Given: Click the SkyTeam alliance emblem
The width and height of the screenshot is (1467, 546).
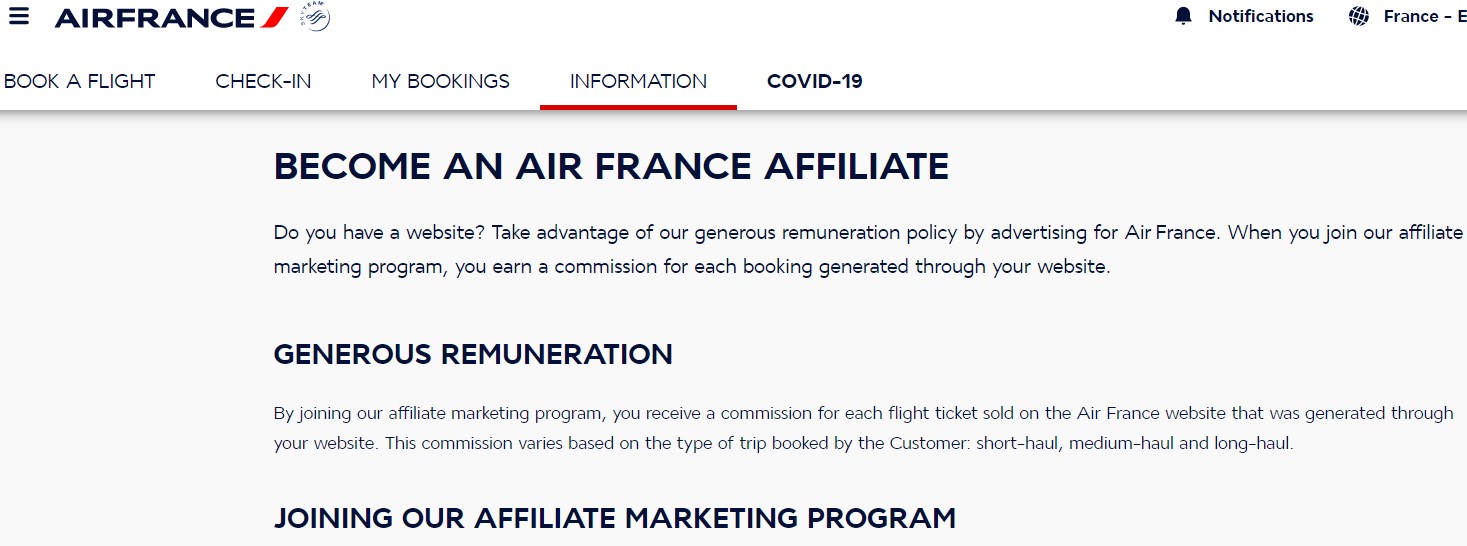Looking at the screenshot, I should point(315,17).
